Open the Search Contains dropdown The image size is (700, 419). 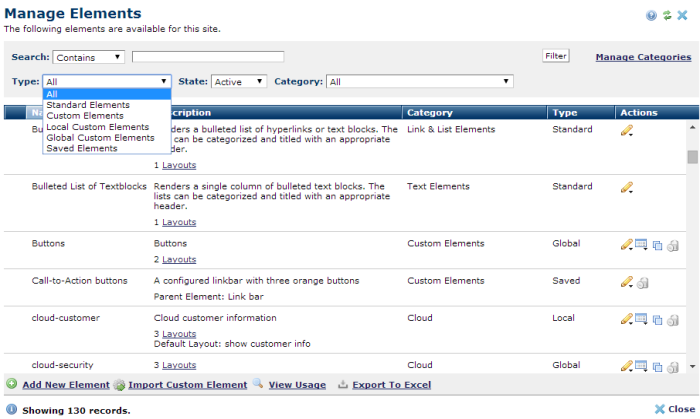(90, 57)
